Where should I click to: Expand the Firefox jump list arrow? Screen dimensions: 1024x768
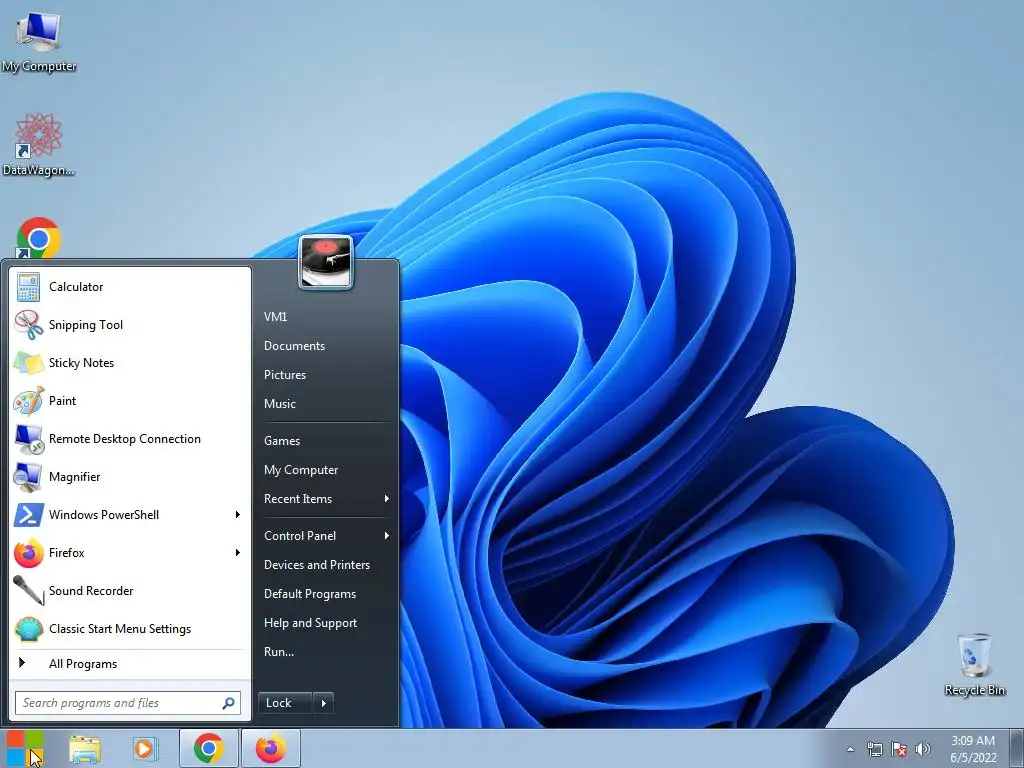(x=238, y=552)
